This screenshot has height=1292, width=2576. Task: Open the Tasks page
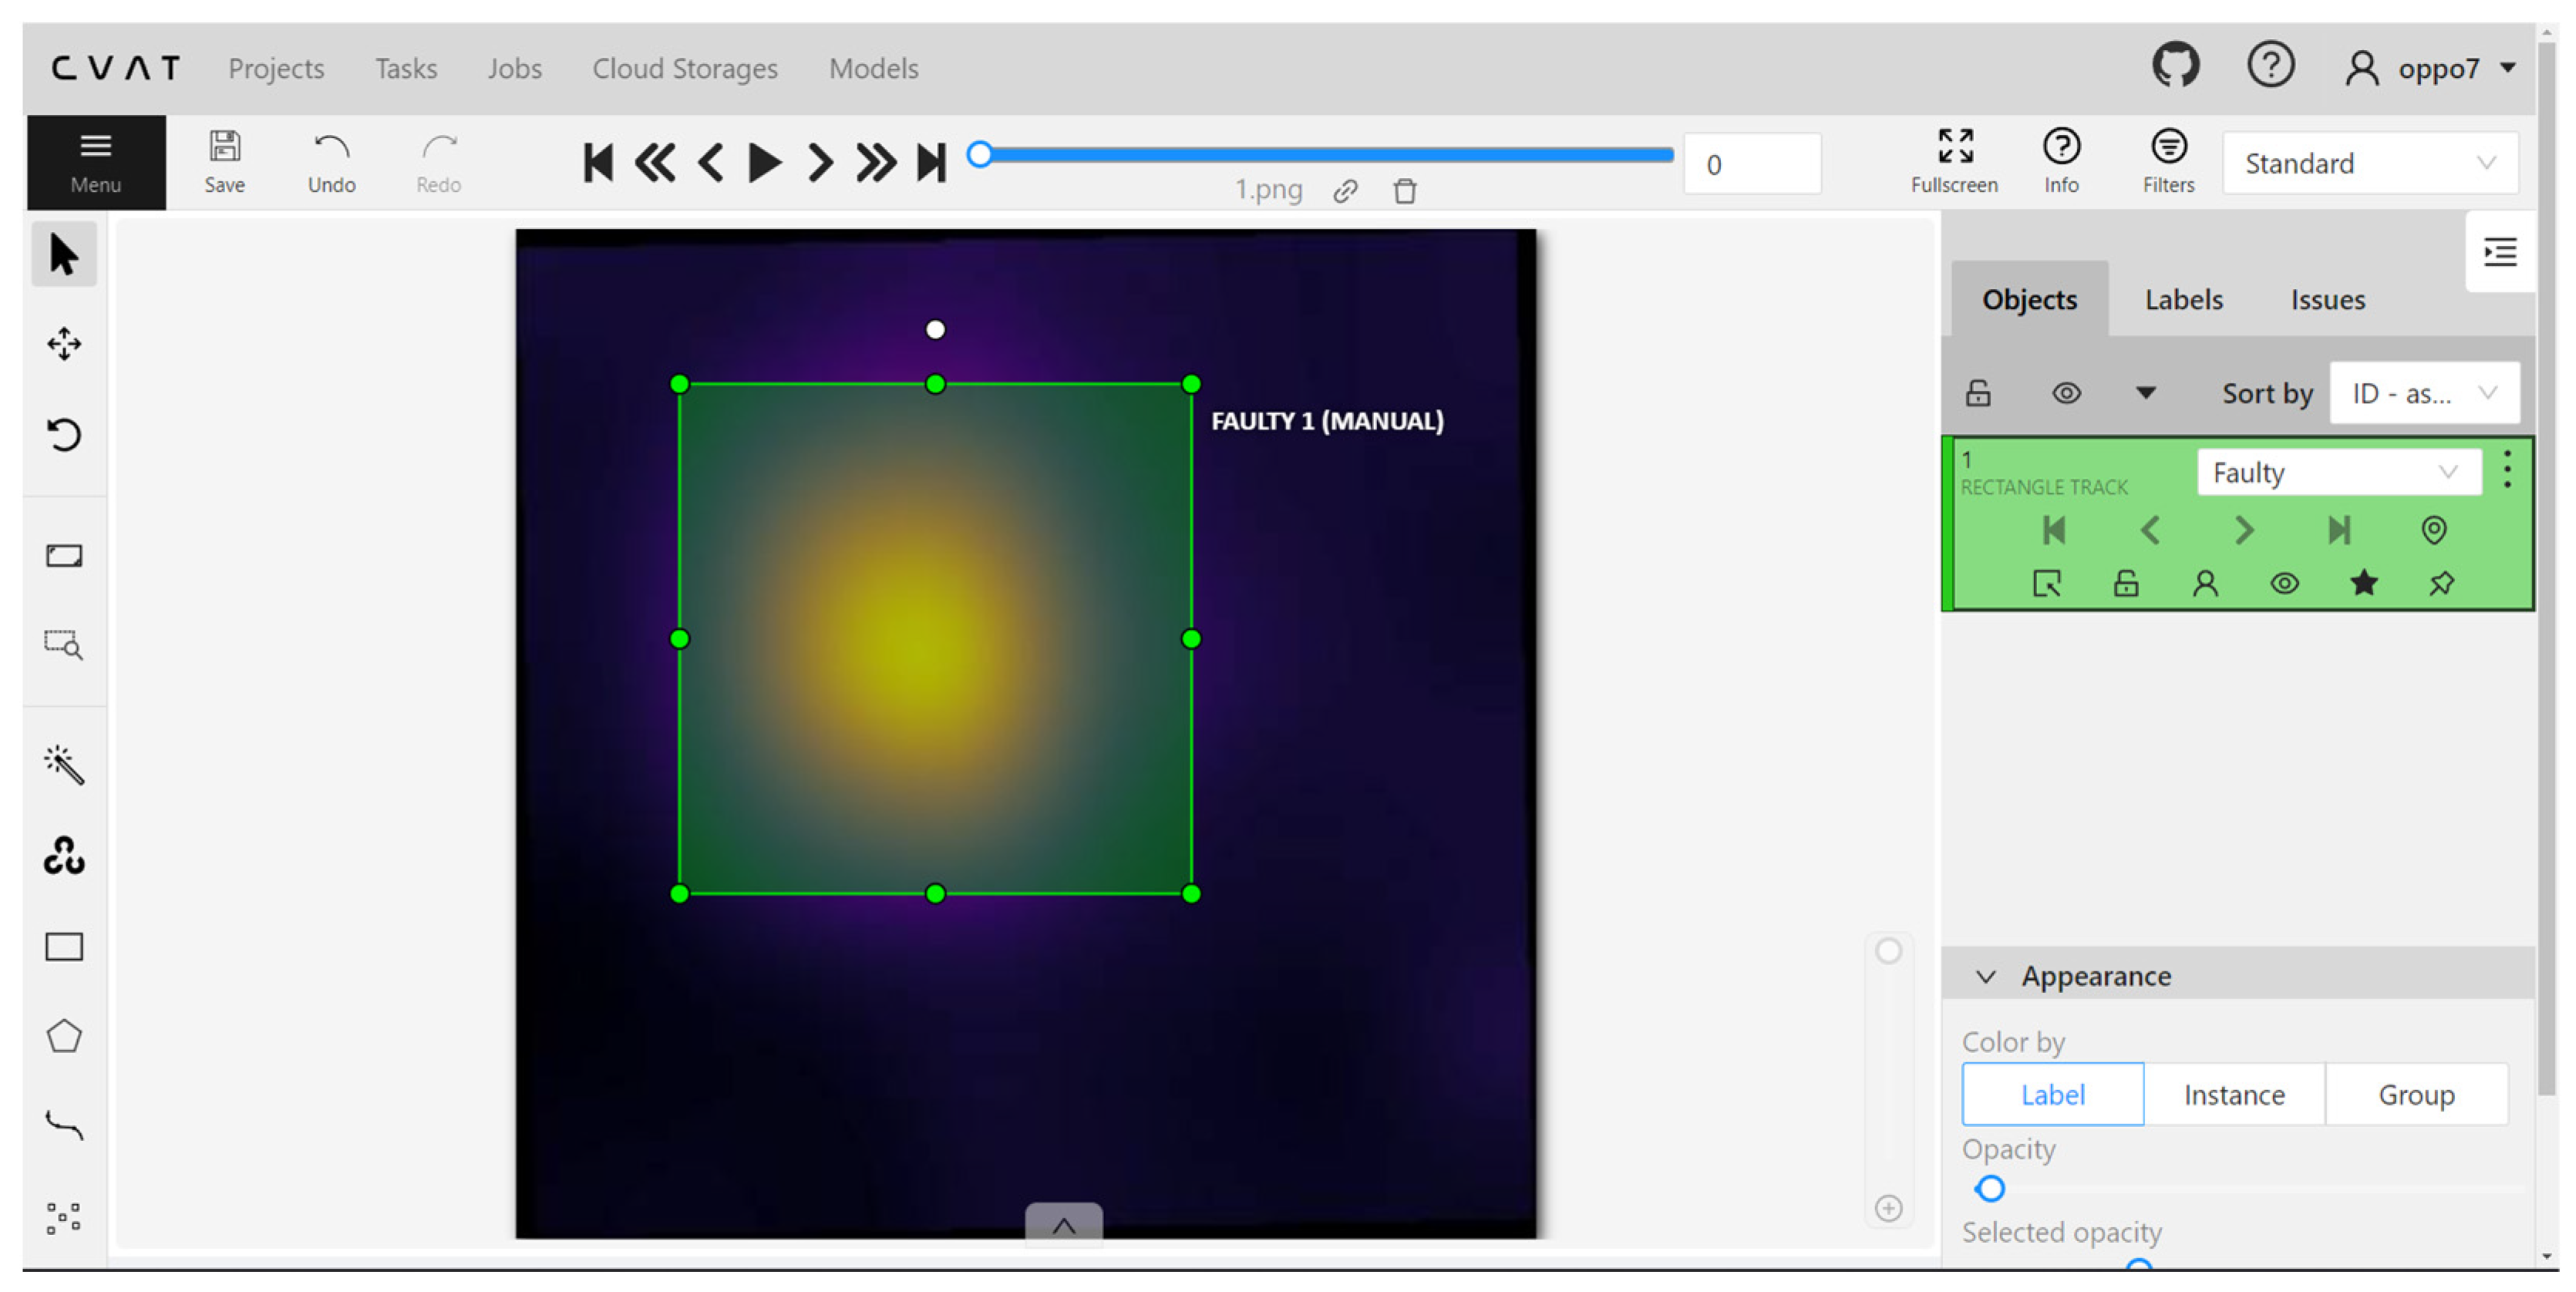click(x=406, y=68)
